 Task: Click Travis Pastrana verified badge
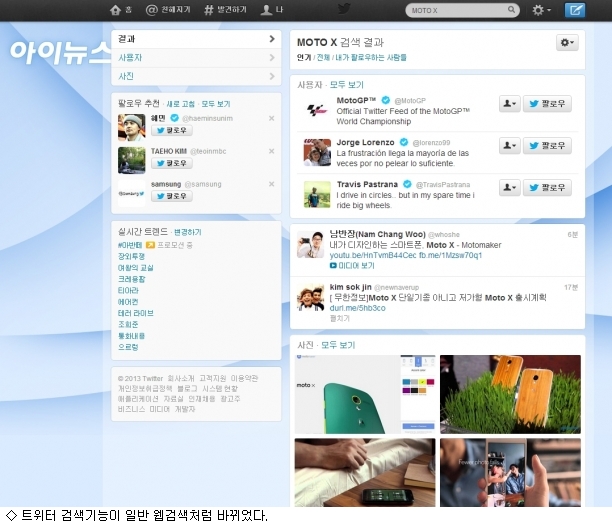(407, 184)
